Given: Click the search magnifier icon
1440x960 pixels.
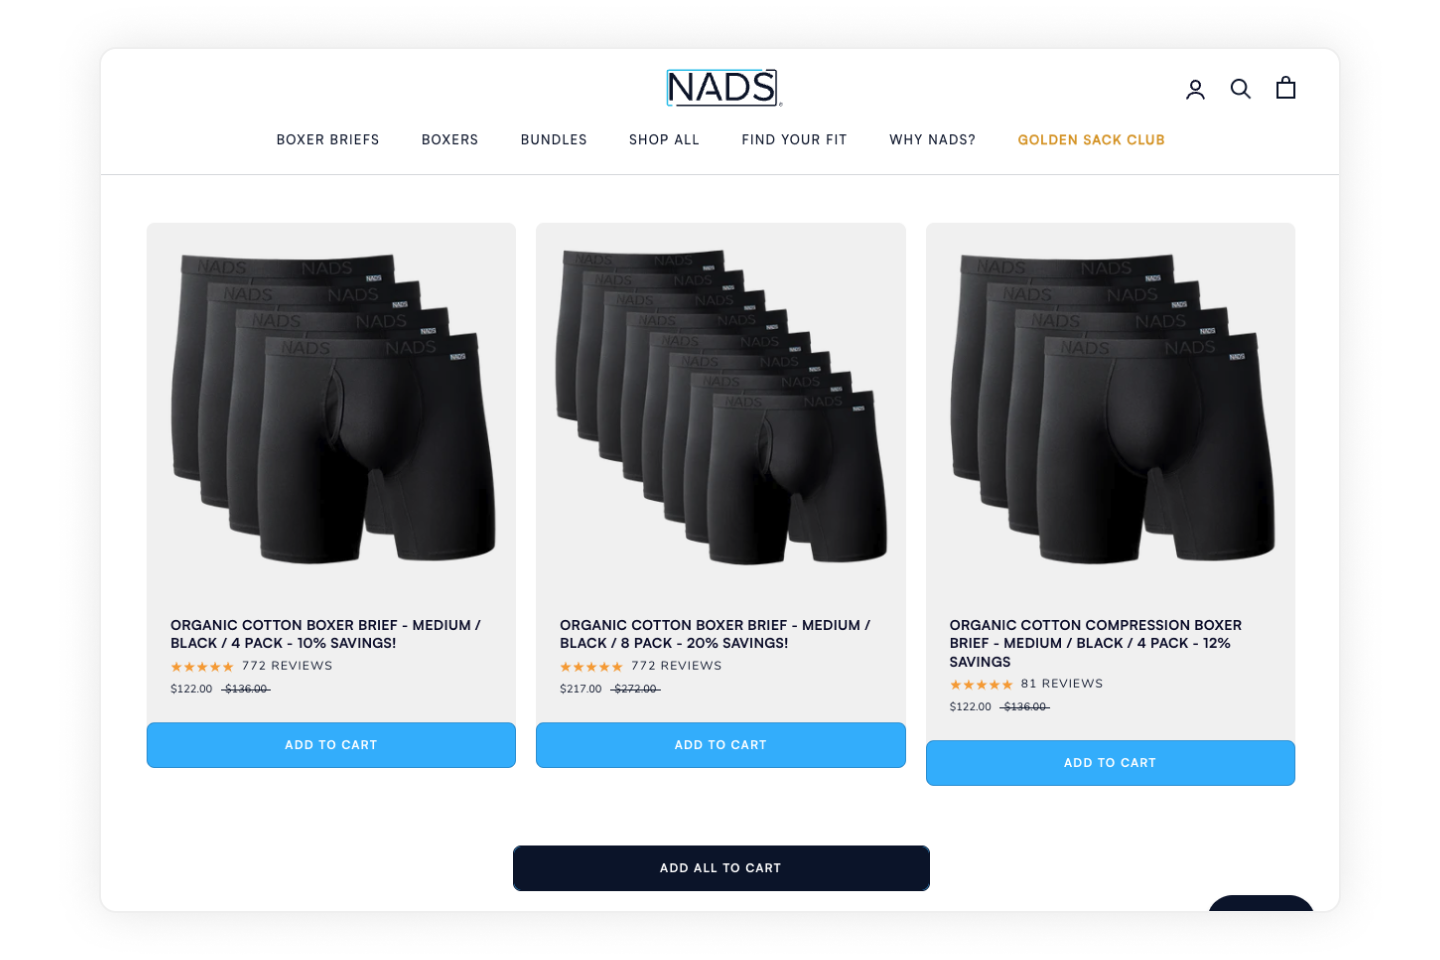Looking at the screenshot, I should point(1240,89).
